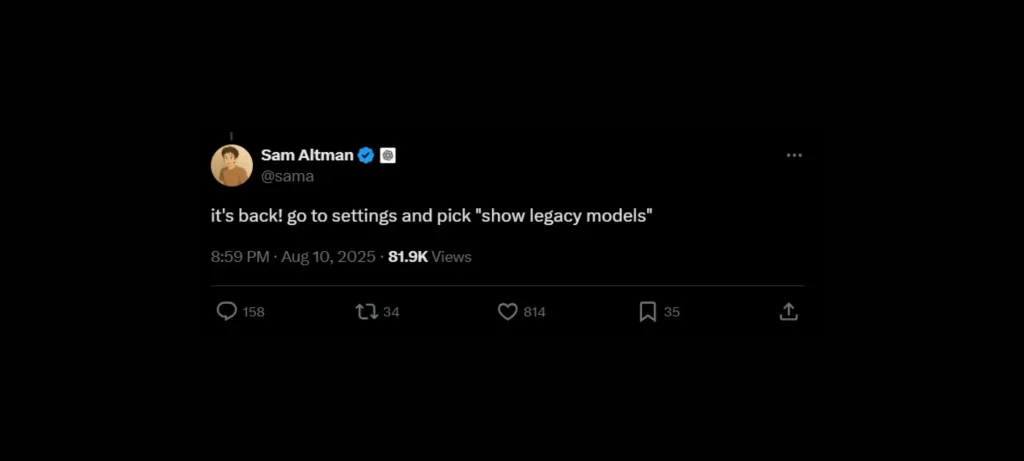This screenshot has width=1024, height=461.
Task: Open the Sam Altman display name link
Action: click(x=306, y=155)
